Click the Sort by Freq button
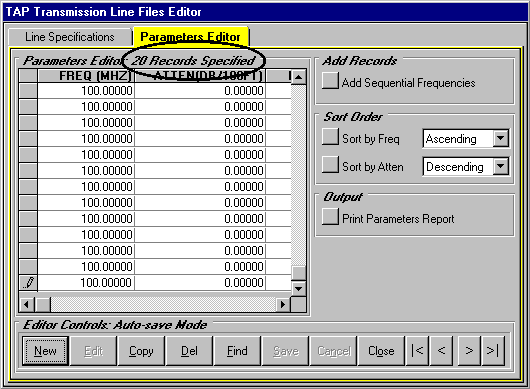 (330, 137)
